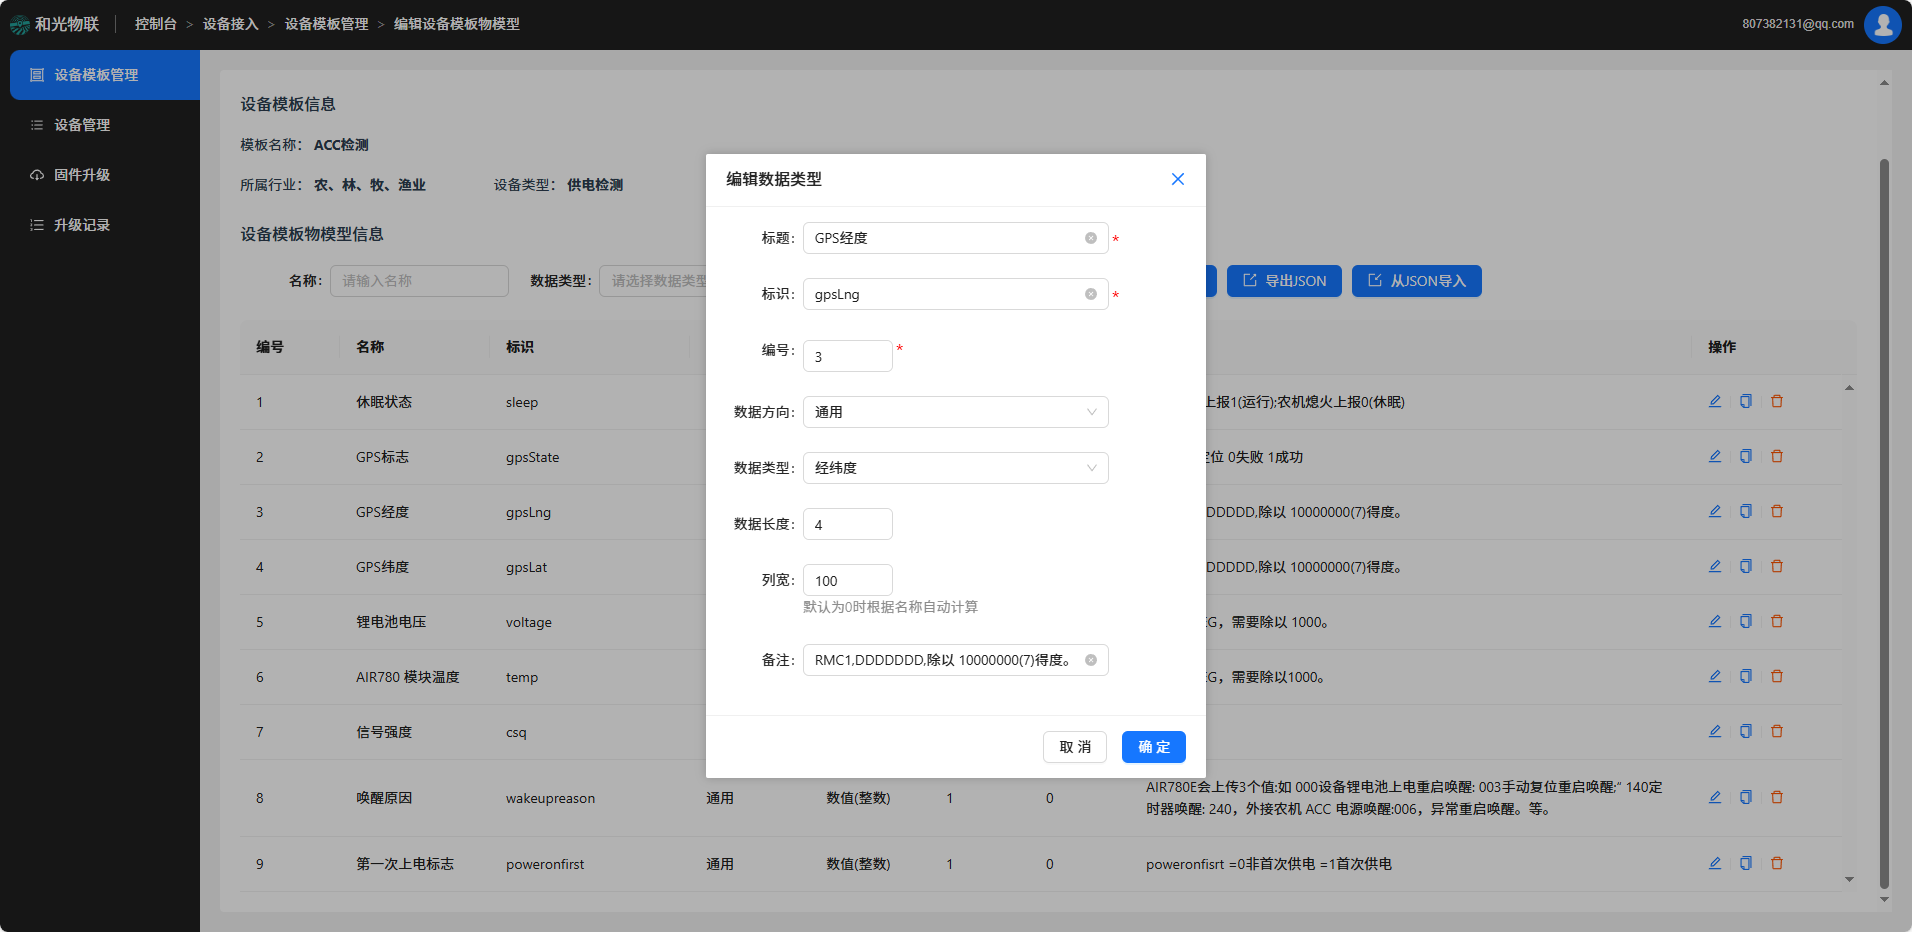Delete the 休眠状态 sleep row
1912x932 pixels.
pyautogui.click(x=1777, y=401)
